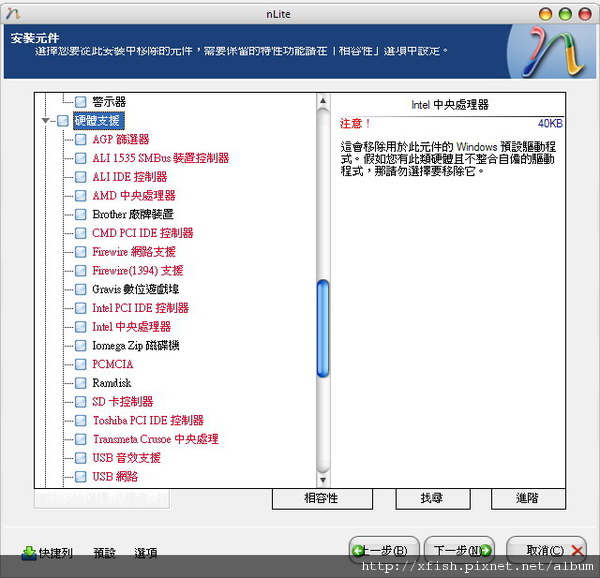The image size is (600, 578).
Task: Select the Iomega Zip 磁碟機 entry
Action: pos(135,345)
